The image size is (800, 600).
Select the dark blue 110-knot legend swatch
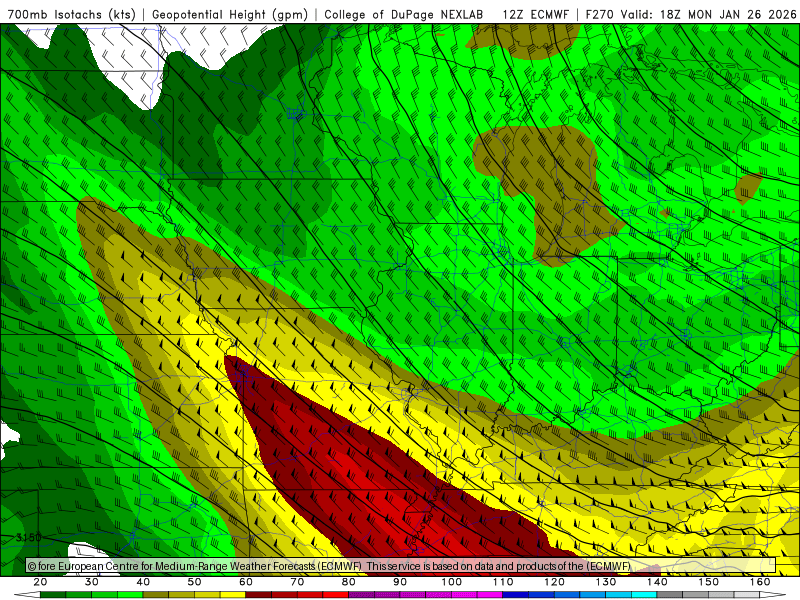(516, 595)
